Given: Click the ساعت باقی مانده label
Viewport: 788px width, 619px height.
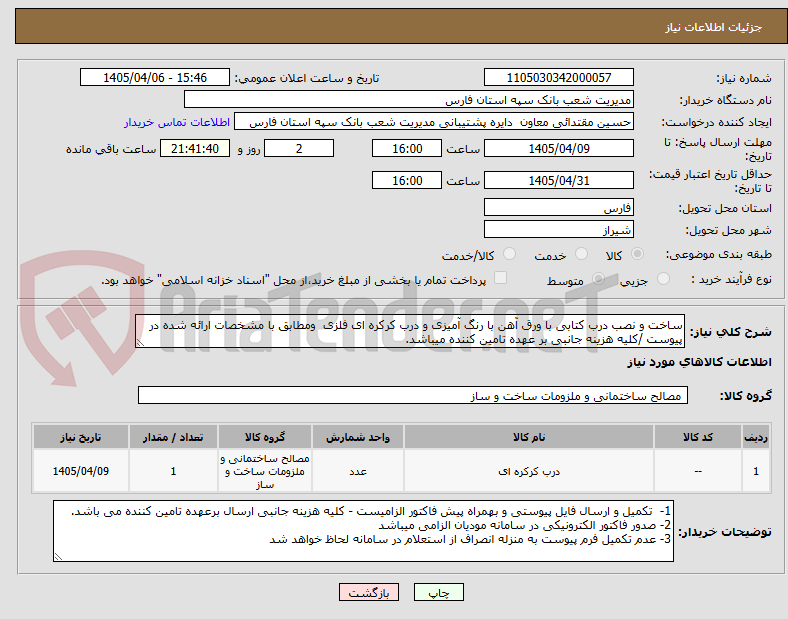Looking at the screenshot, I should point(111,149).
